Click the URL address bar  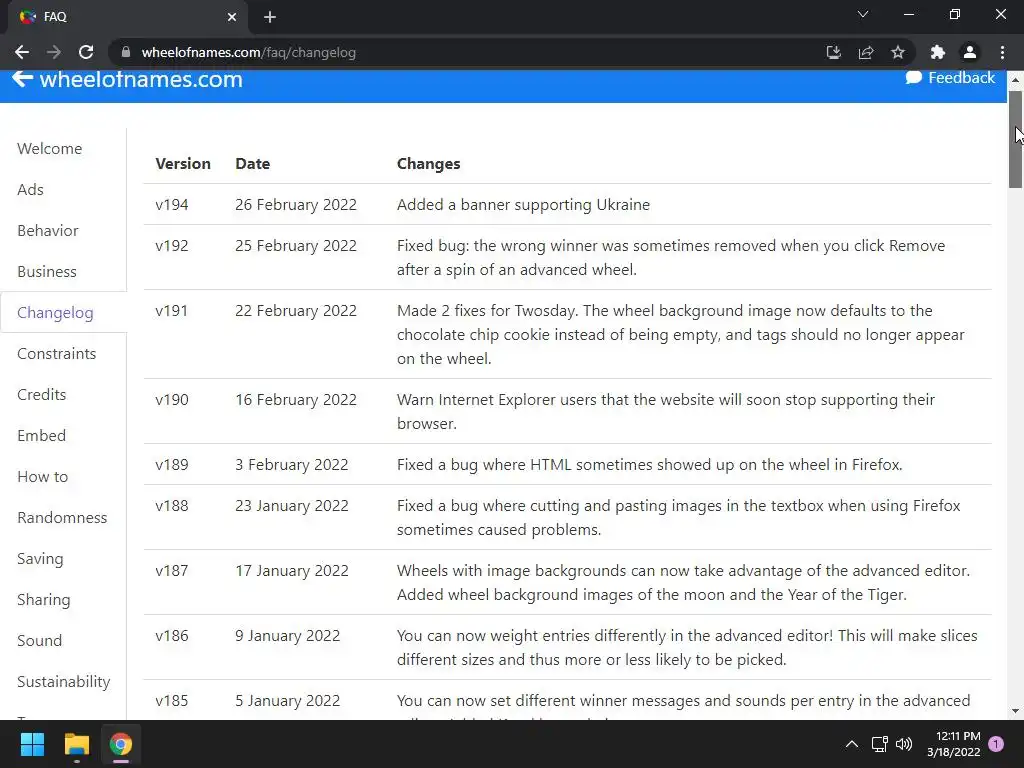point(470,52)
